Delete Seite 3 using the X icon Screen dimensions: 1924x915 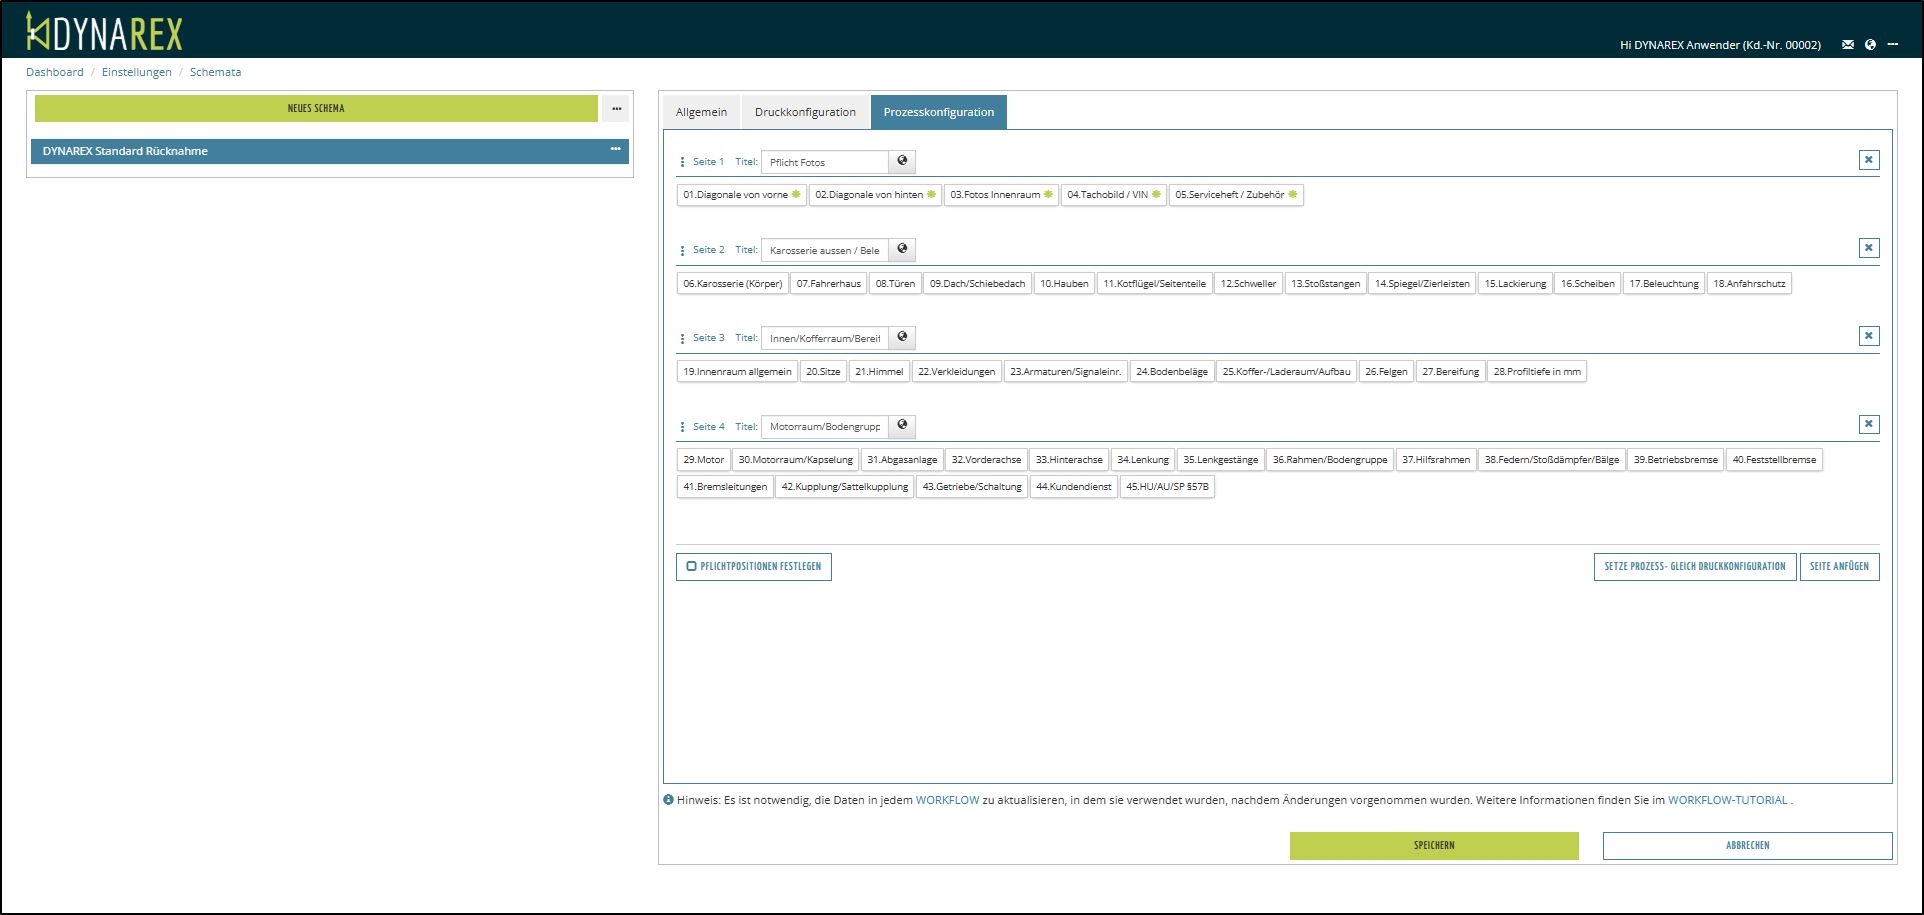[1868, 336]
